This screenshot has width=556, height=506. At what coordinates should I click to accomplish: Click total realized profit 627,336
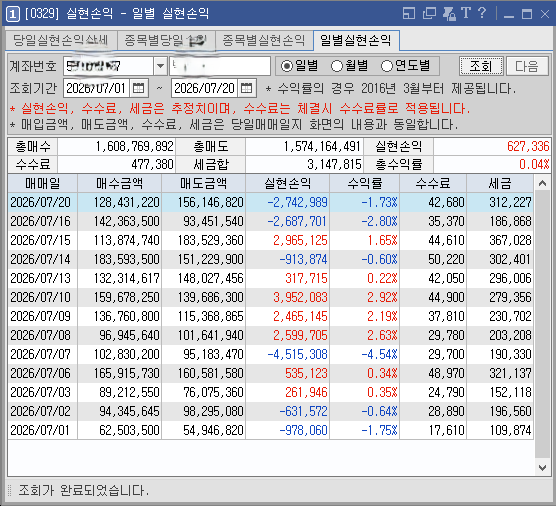(528, 146)
